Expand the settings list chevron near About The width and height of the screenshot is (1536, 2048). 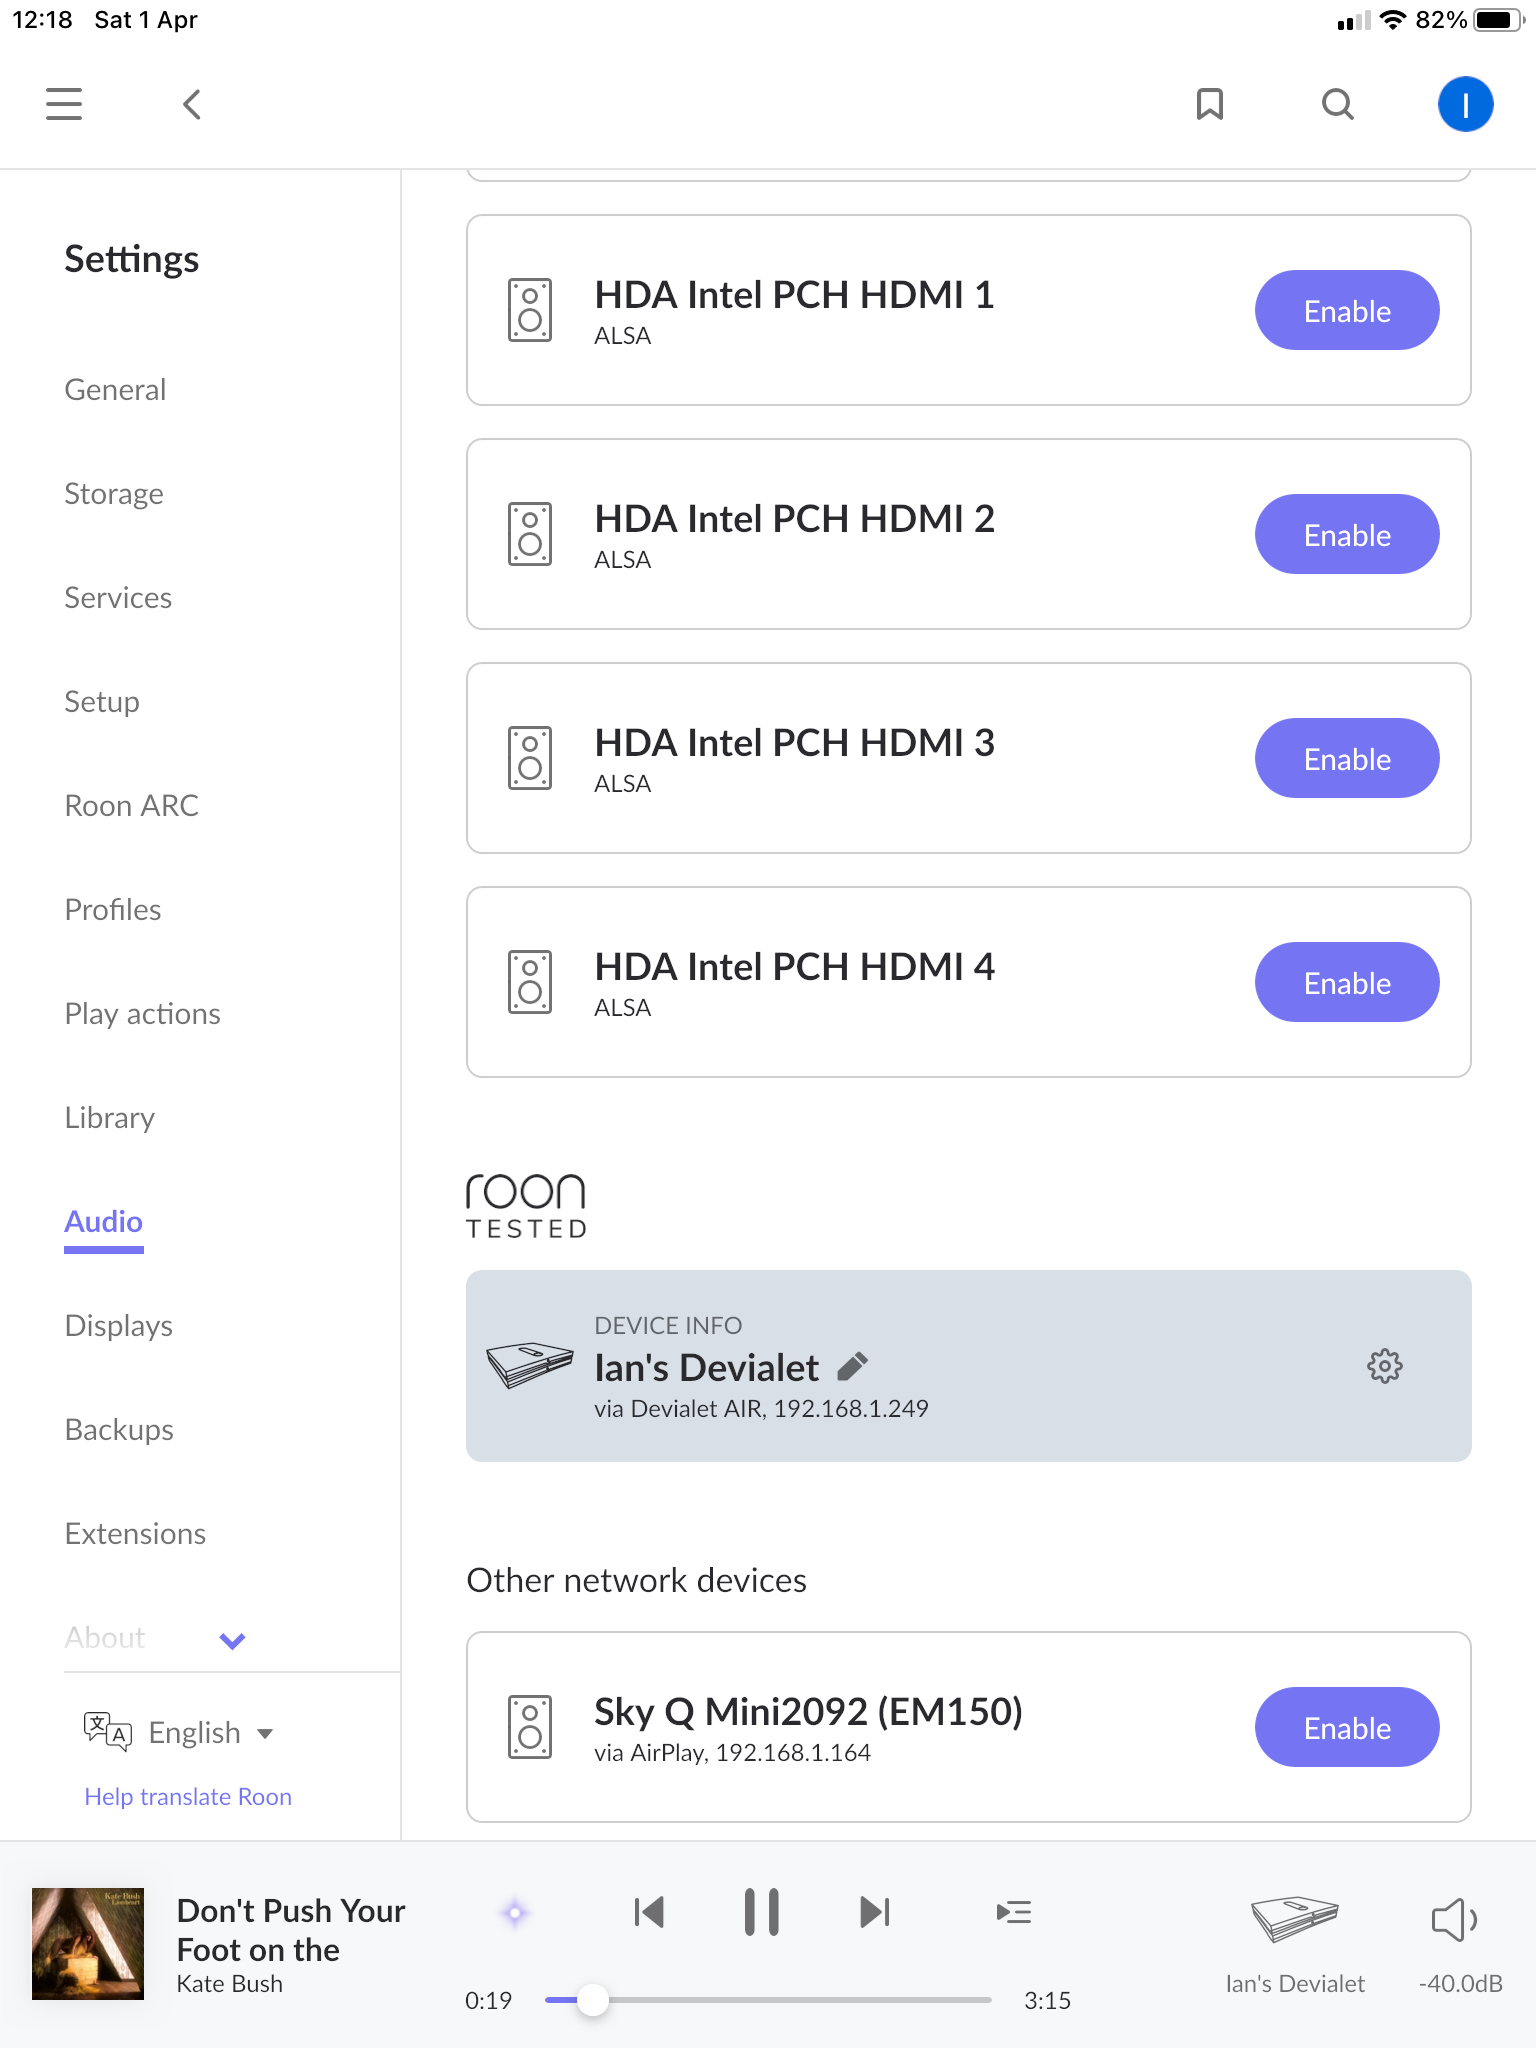(x=232, y=1640)
